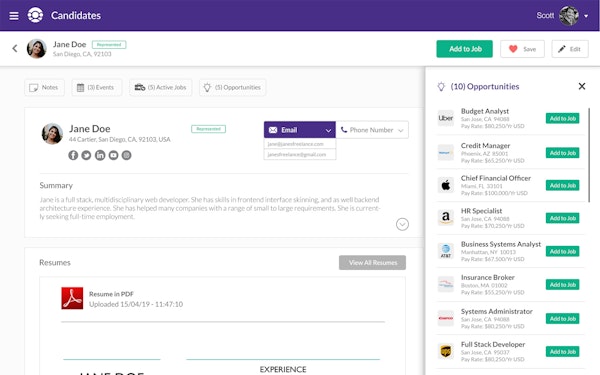Open Scott user account dropdown arrow
This screenshot has height=375, width=600.
[586, 16]
